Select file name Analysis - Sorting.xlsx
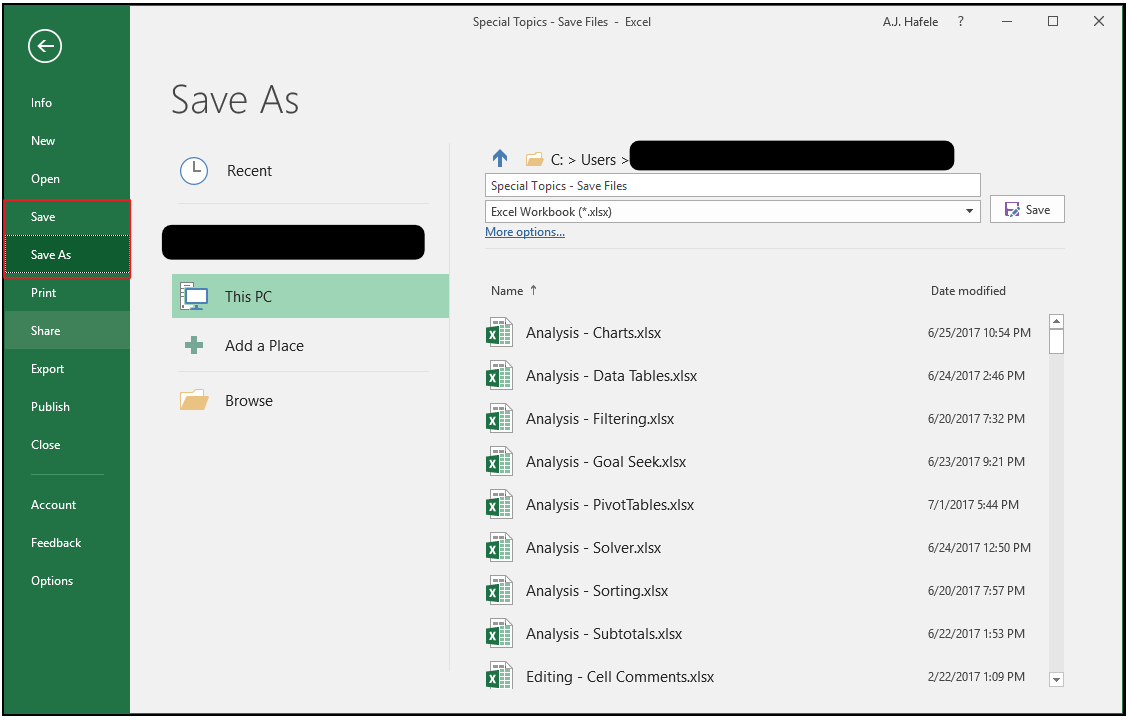The image size is (1131, 720). [597, 591]
